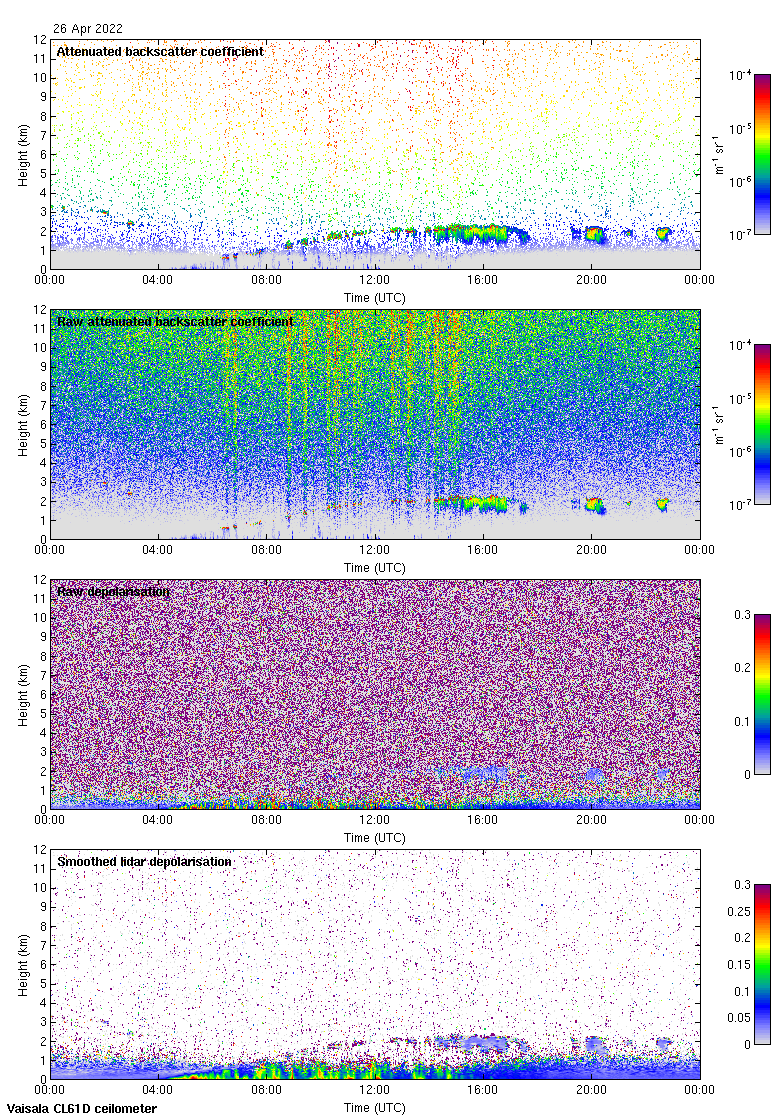Click the "Vaisala CL61D ceilometer" footer text

pos(82,1109)
